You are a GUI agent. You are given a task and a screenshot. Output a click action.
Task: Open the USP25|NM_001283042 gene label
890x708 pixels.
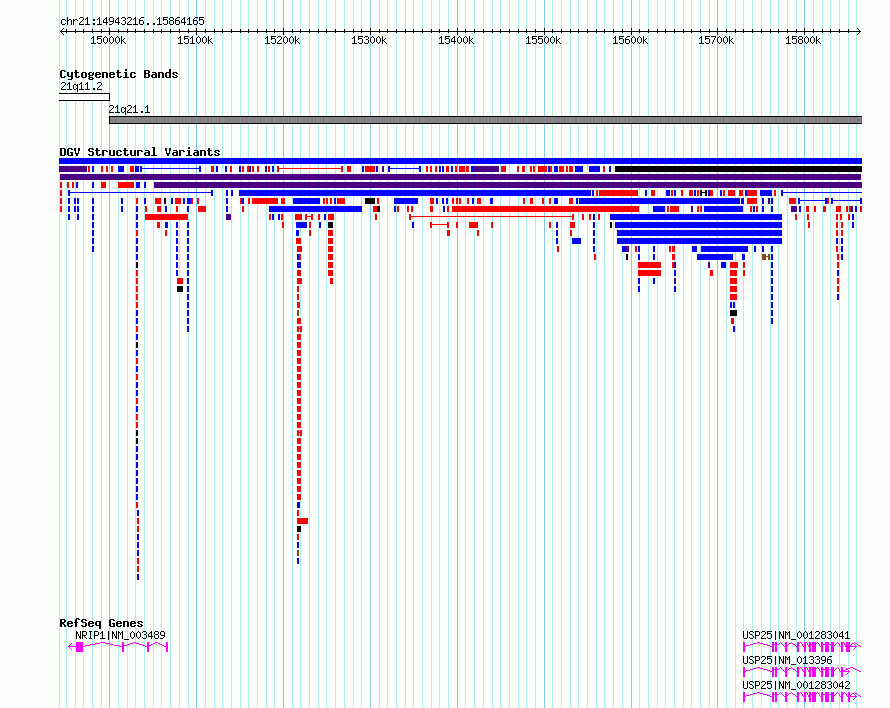pyautogui.click(x=796, y=685)
